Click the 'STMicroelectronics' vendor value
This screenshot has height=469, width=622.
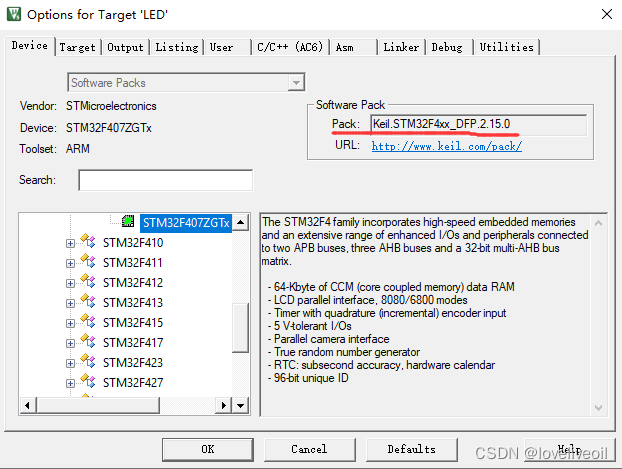tap(111, 106)
